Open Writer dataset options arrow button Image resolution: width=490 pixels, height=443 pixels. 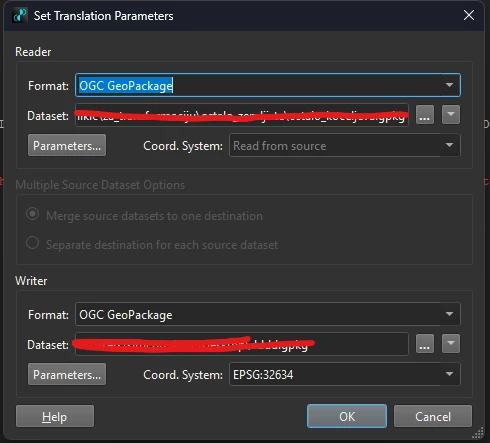point(451,344)
